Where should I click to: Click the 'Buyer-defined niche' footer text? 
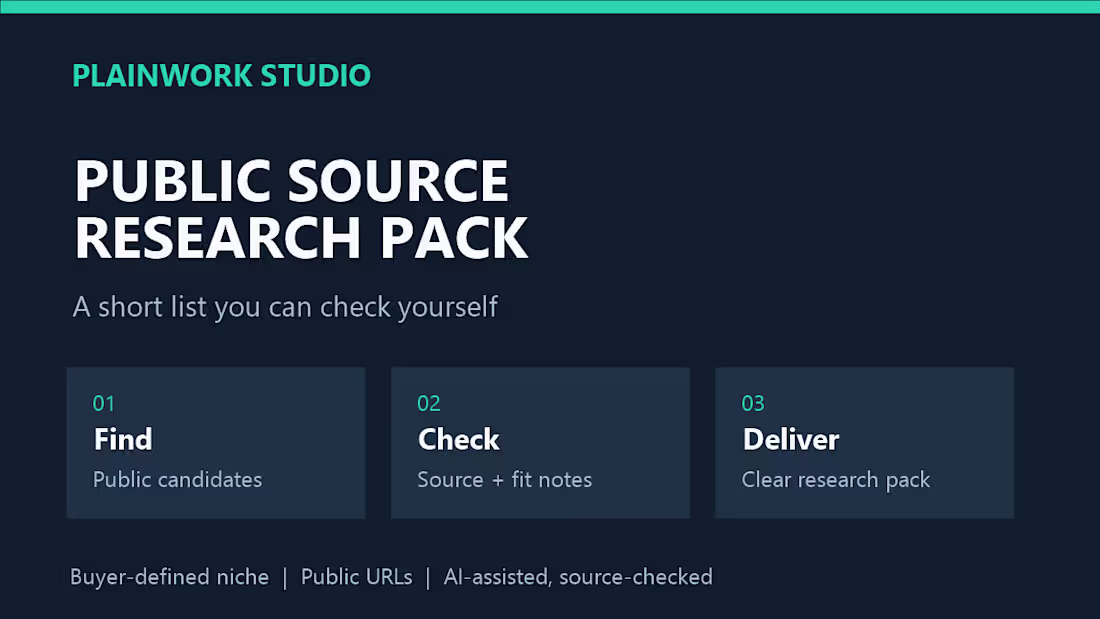169,577
